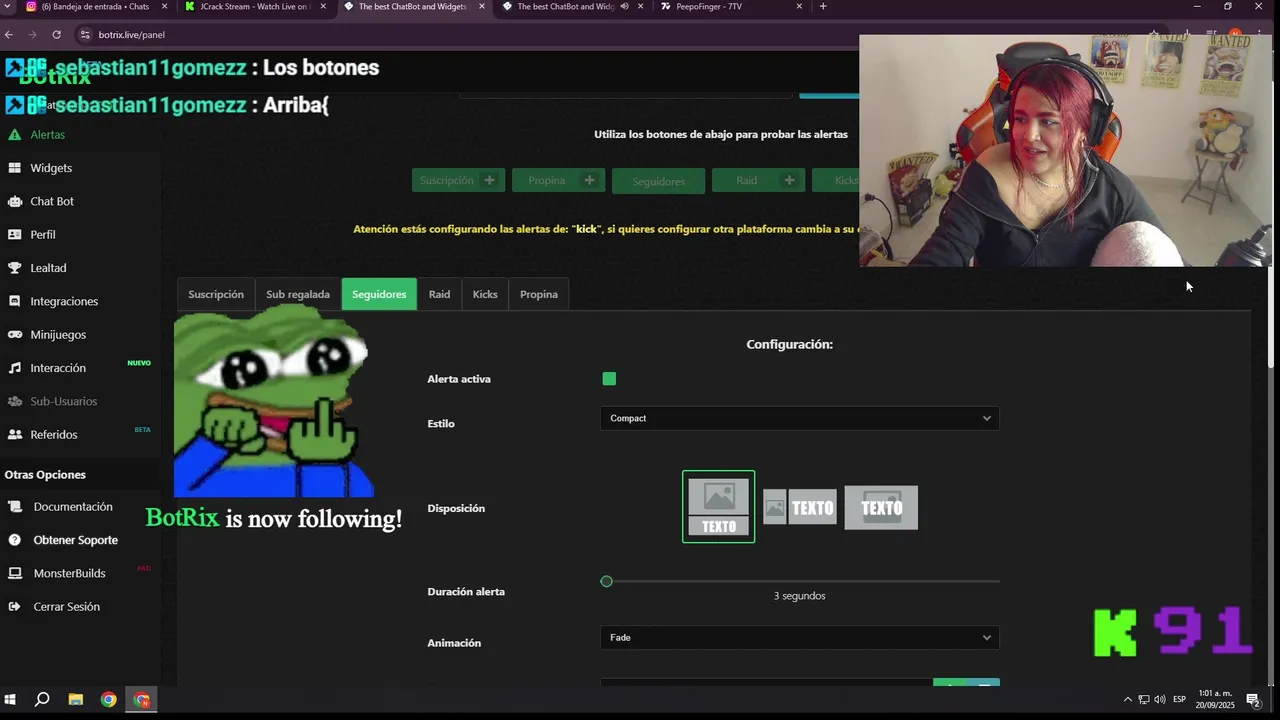Switch to the Kicks alert tab
The height and width of the screenshot is (720, 1280).
click(x=485, y=294)
